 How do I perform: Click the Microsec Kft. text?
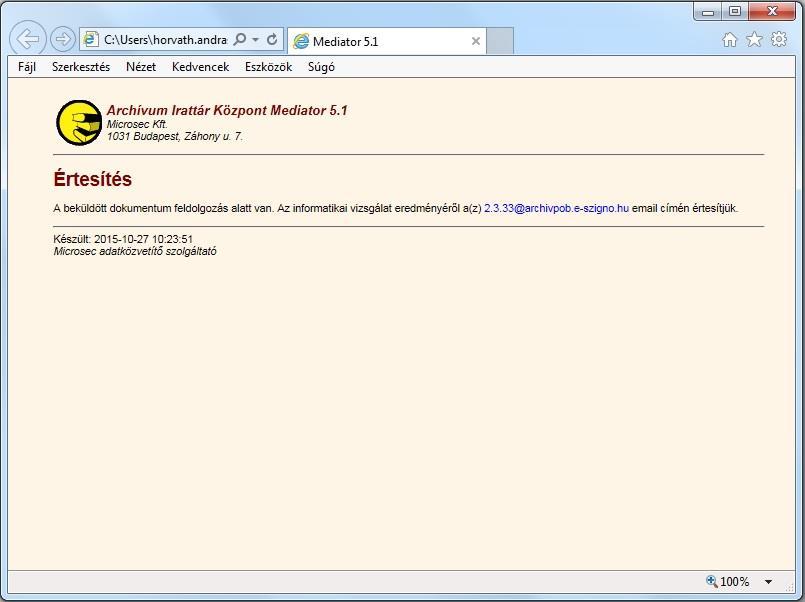[x=137, y=124]
